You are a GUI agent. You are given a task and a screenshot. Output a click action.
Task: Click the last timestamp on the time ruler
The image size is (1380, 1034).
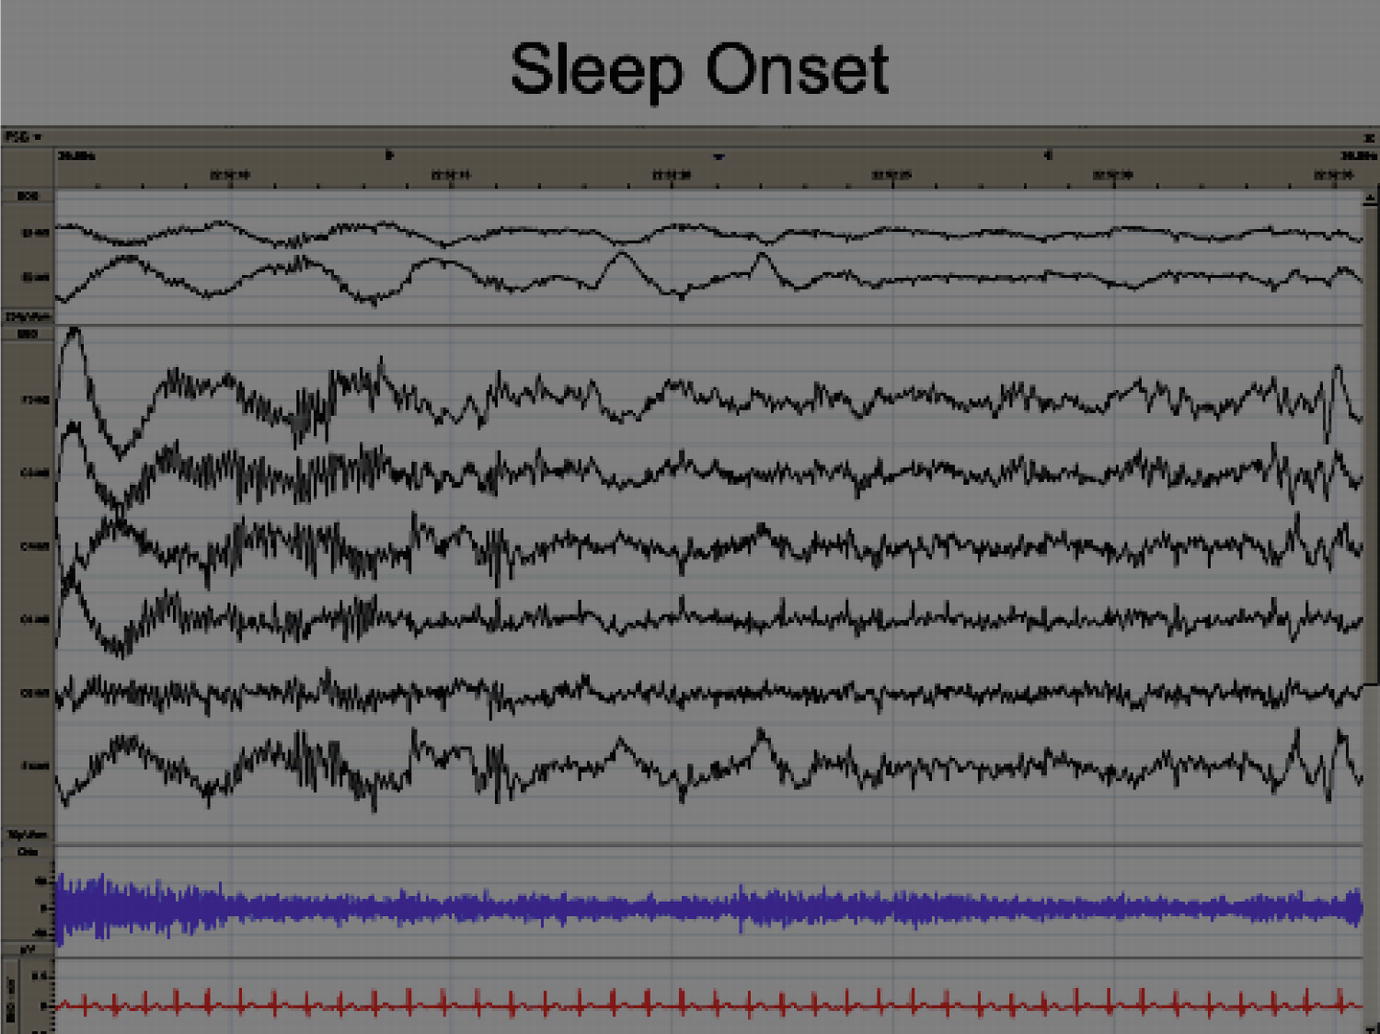click(x=1334, y=175)
